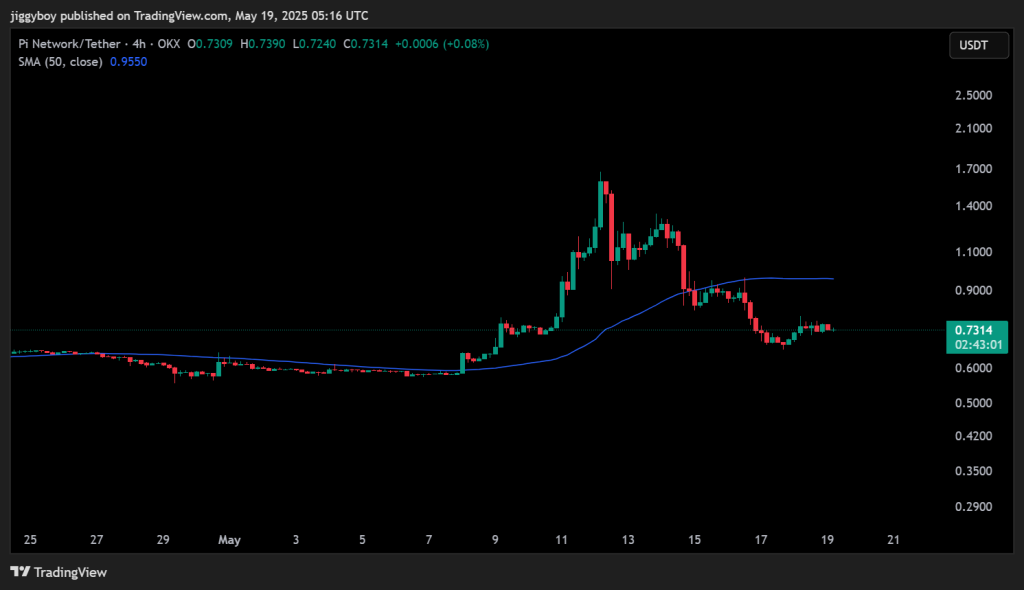Select the May label on time axis
The height and width of the screenshot is (590, 1024).
pos(230,539)
